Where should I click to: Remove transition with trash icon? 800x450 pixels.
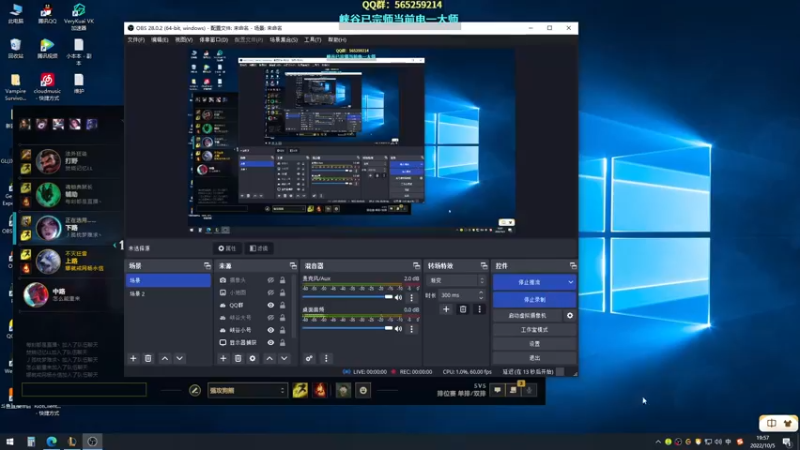pyautogui.click(x=463, y=309)
